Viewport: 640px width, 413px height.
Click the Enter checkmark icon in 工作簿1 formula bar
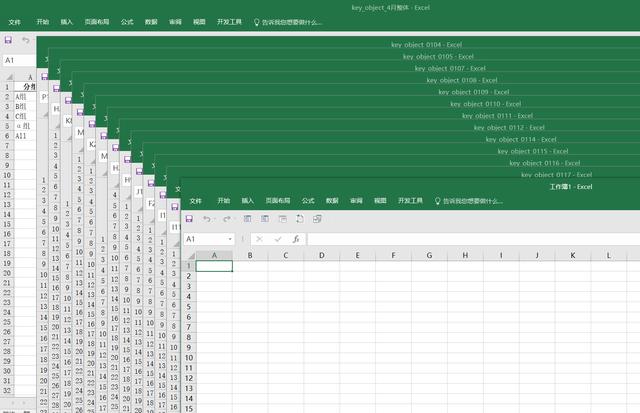tap(278, 239)
